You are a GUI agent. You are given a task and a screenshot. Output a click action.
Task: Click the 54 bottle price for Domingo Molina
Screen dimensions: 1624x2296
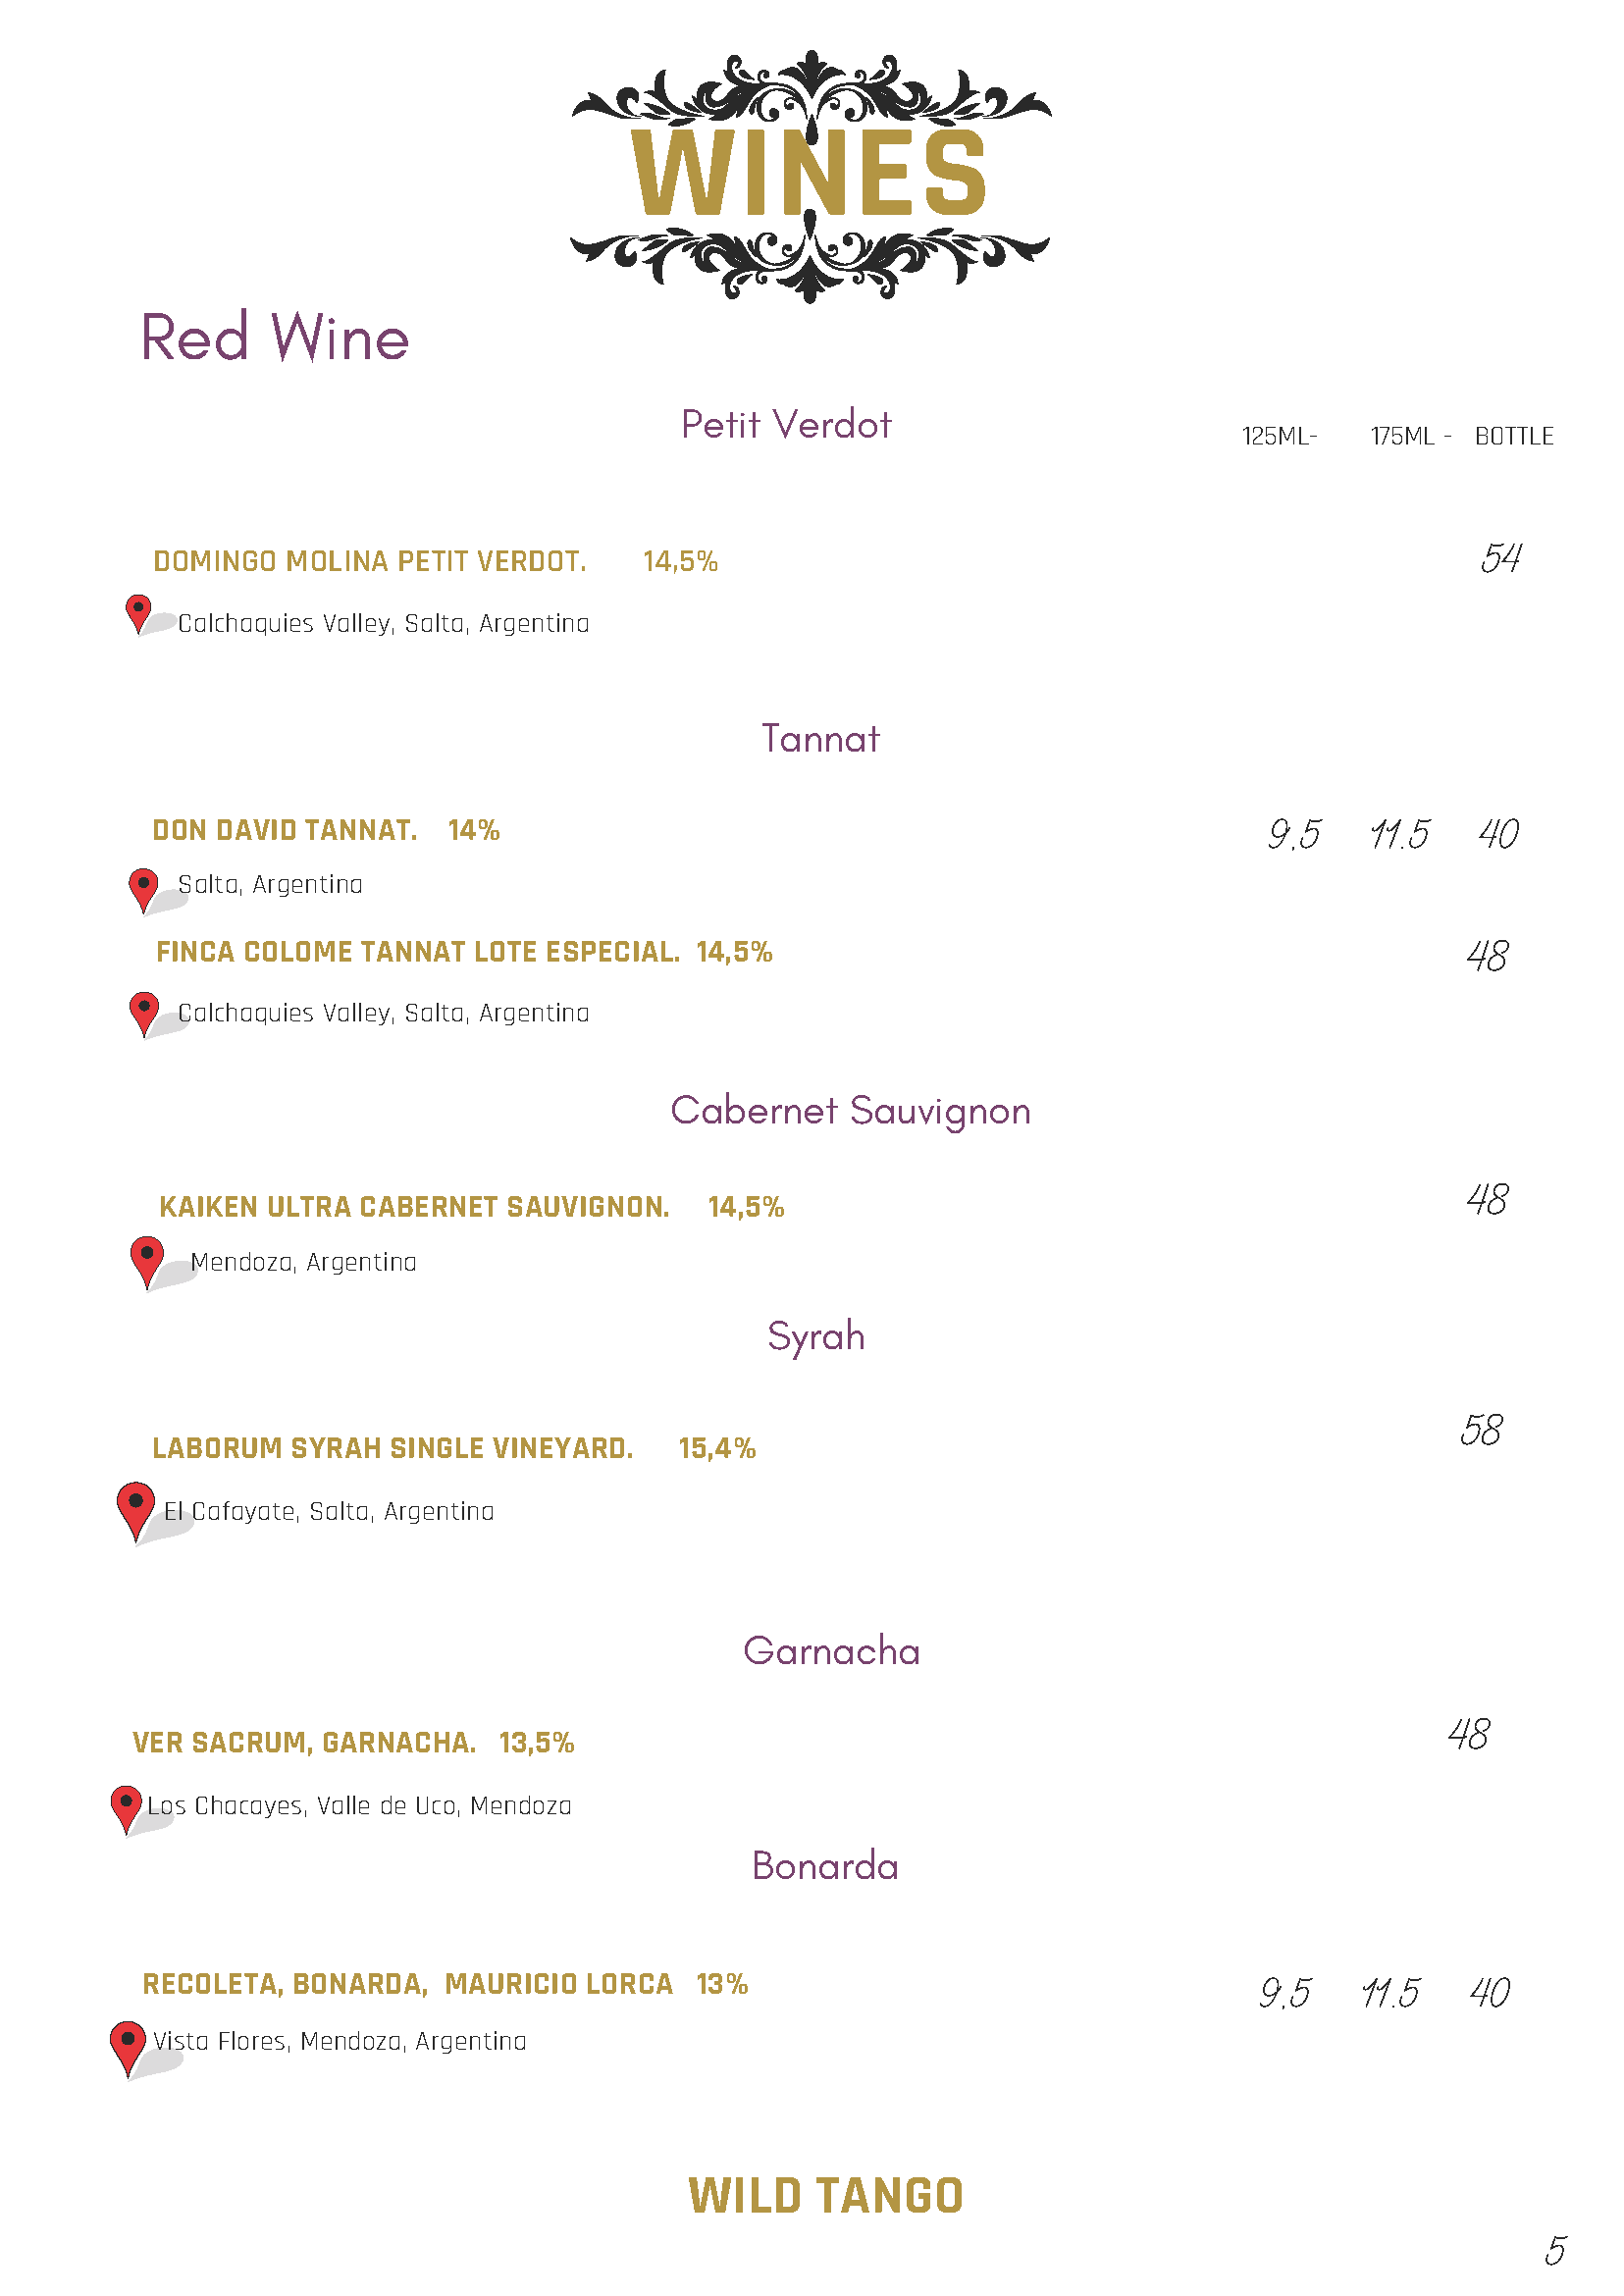(x=1500, y=558)
